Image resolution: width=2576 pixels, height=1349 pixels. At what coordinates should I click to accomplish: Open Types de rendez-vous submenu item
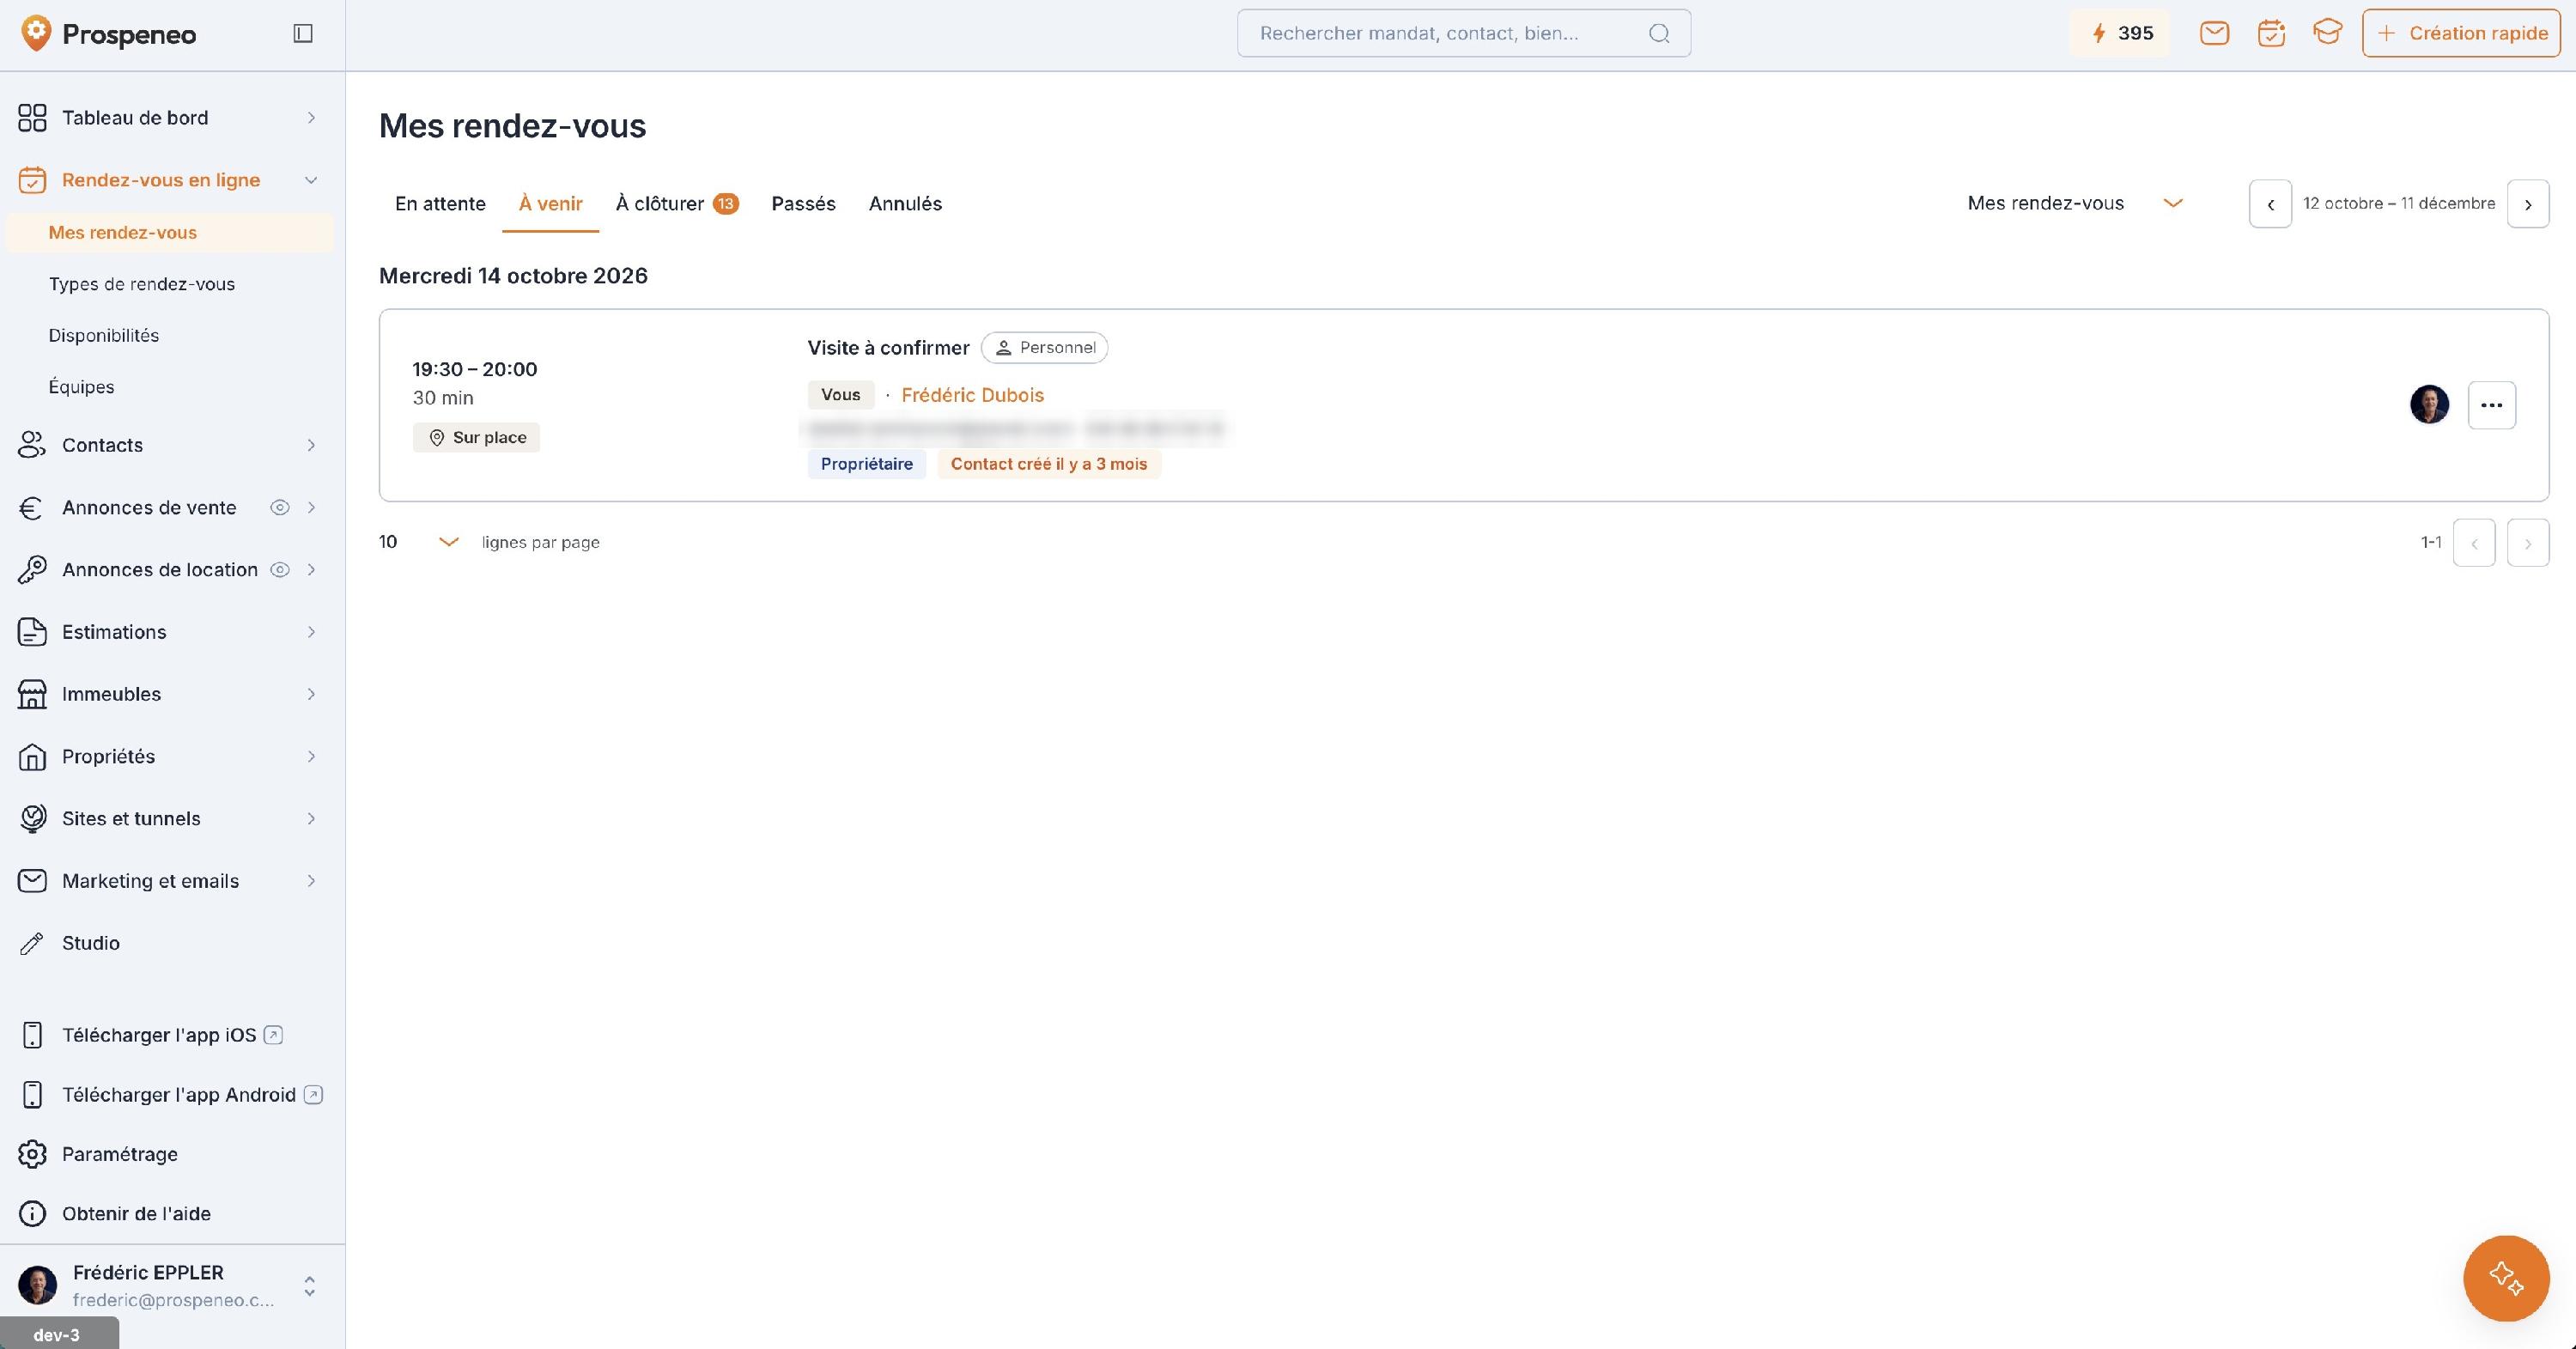point(142,284)
